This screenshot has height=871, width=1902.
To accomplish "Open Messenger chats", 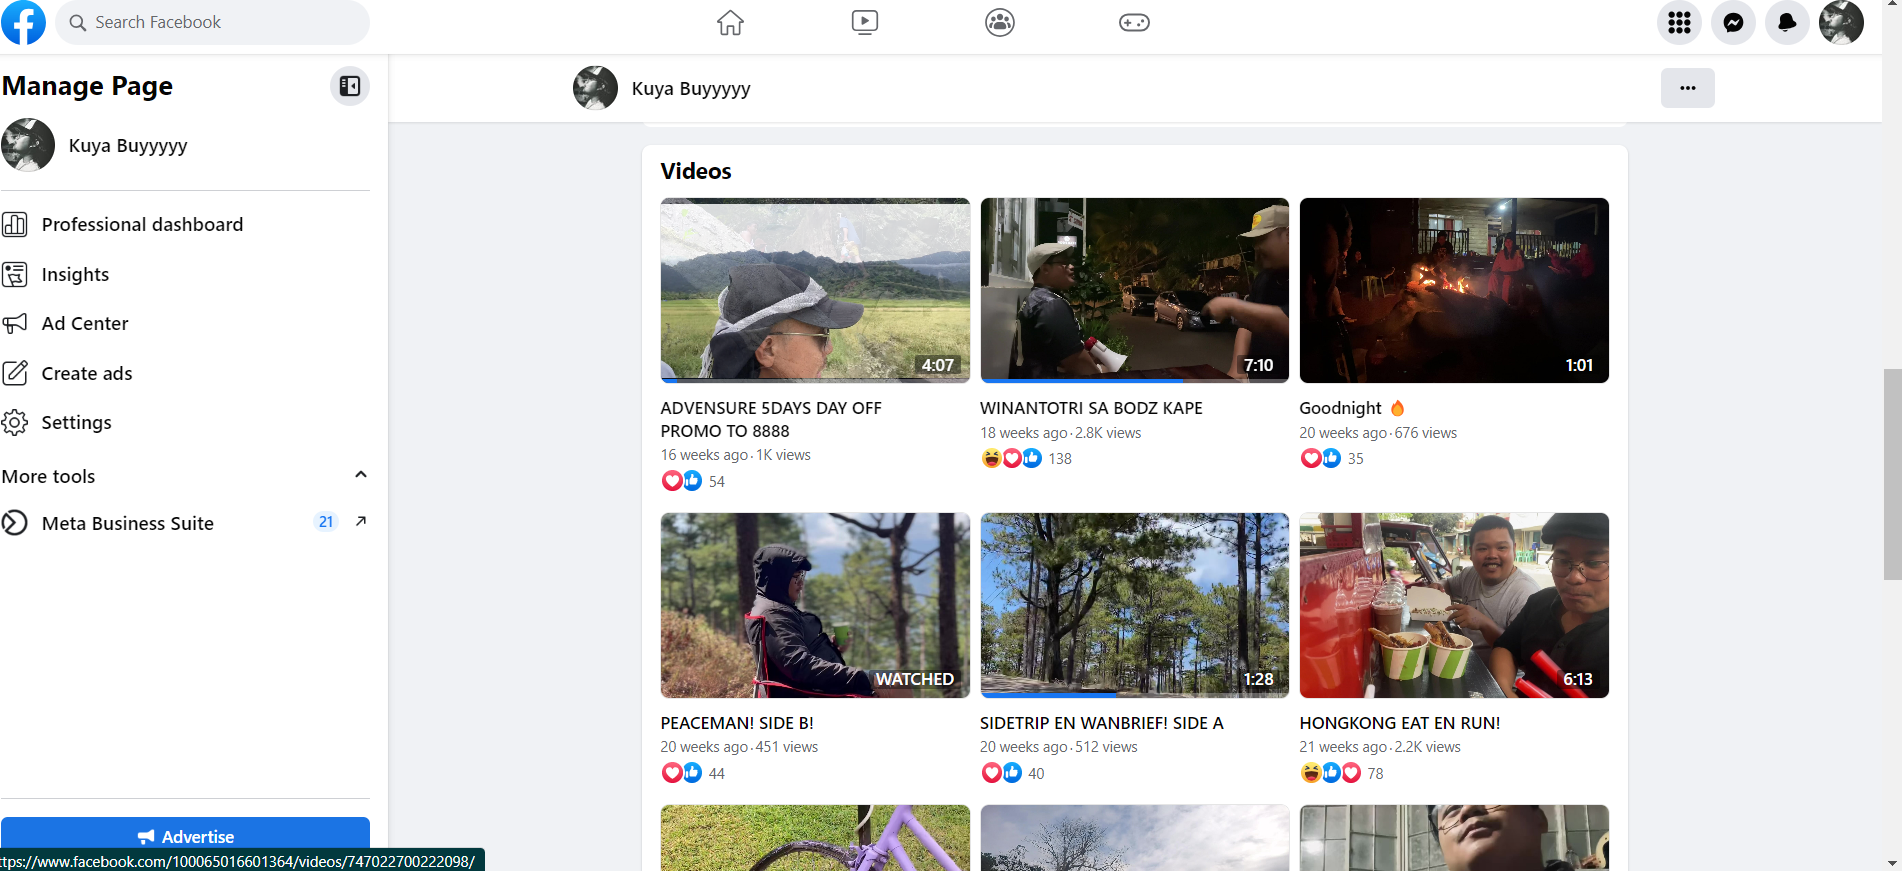I will 1733,22.
